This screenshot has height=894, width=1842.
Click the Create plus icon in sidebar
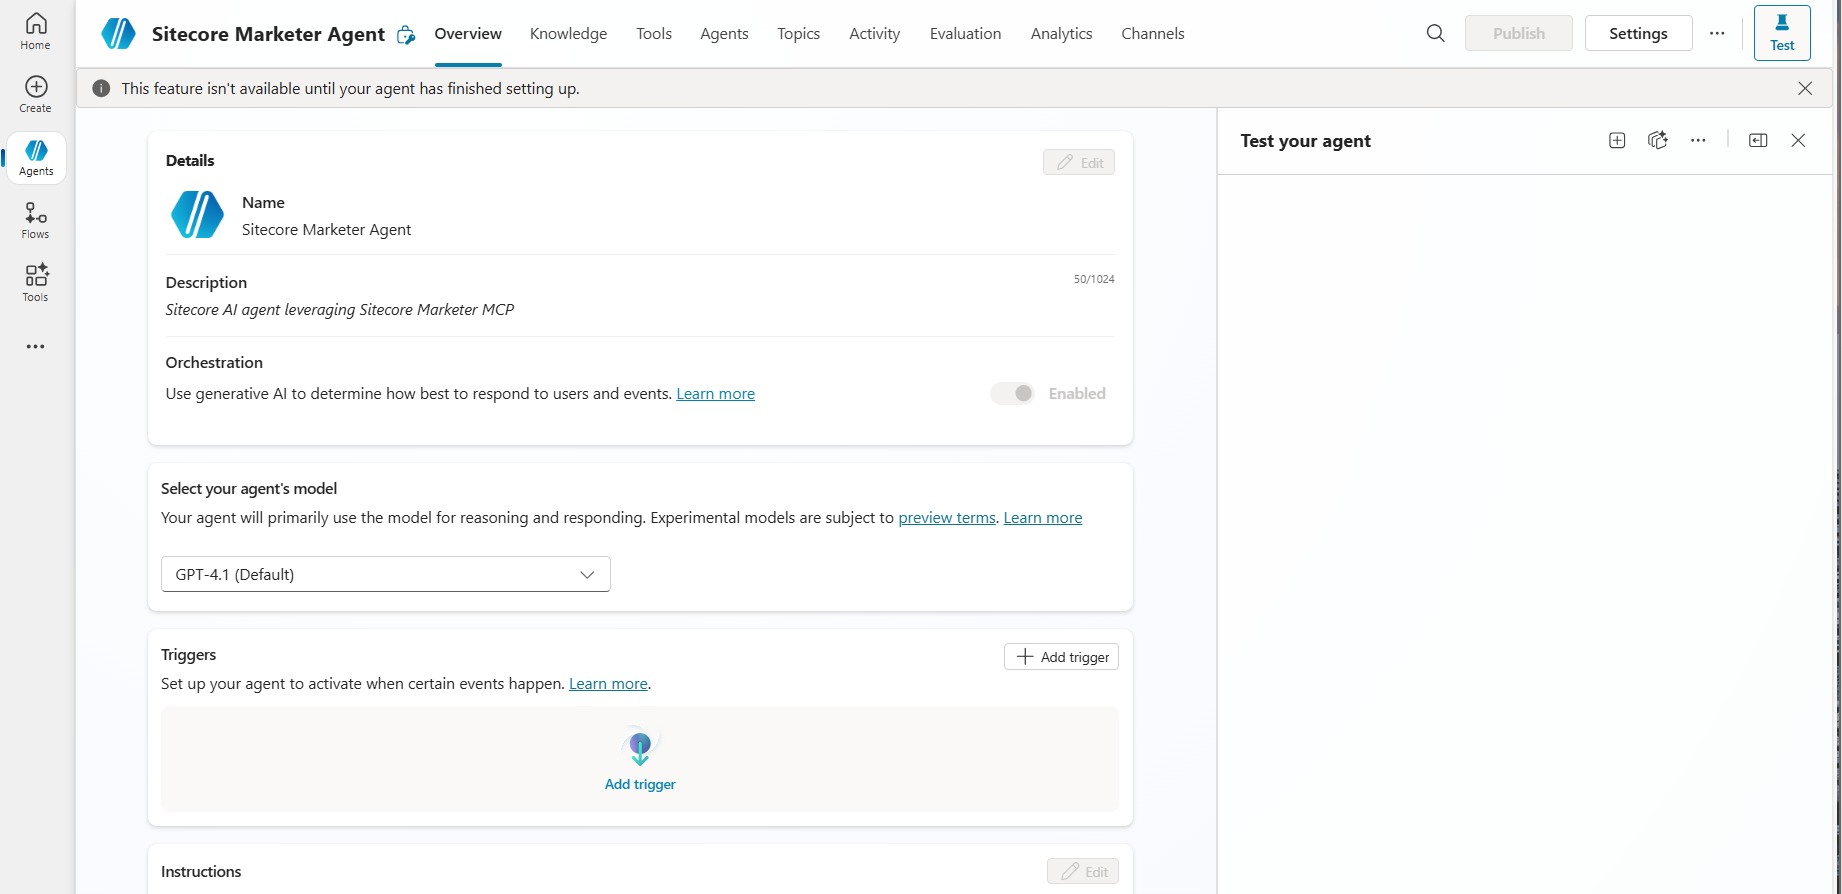pos(36,94)
